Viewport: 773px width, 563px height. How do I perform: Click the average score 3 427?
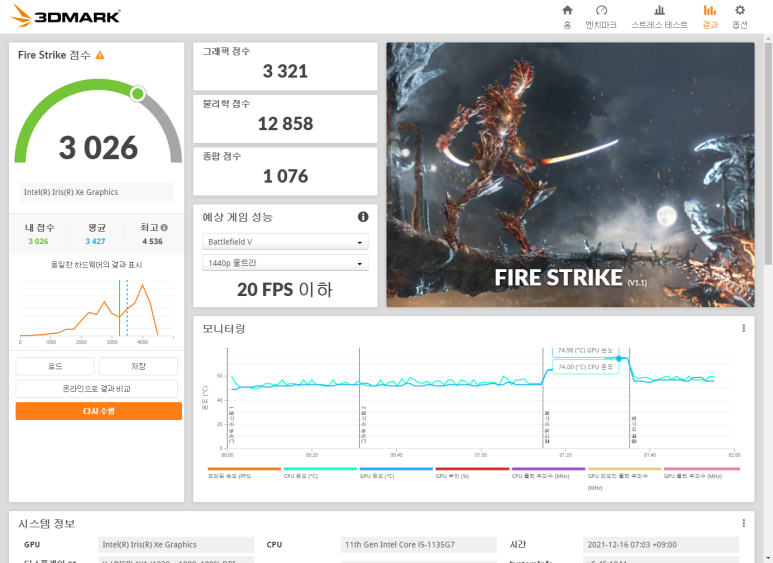[x=95, y=241]
